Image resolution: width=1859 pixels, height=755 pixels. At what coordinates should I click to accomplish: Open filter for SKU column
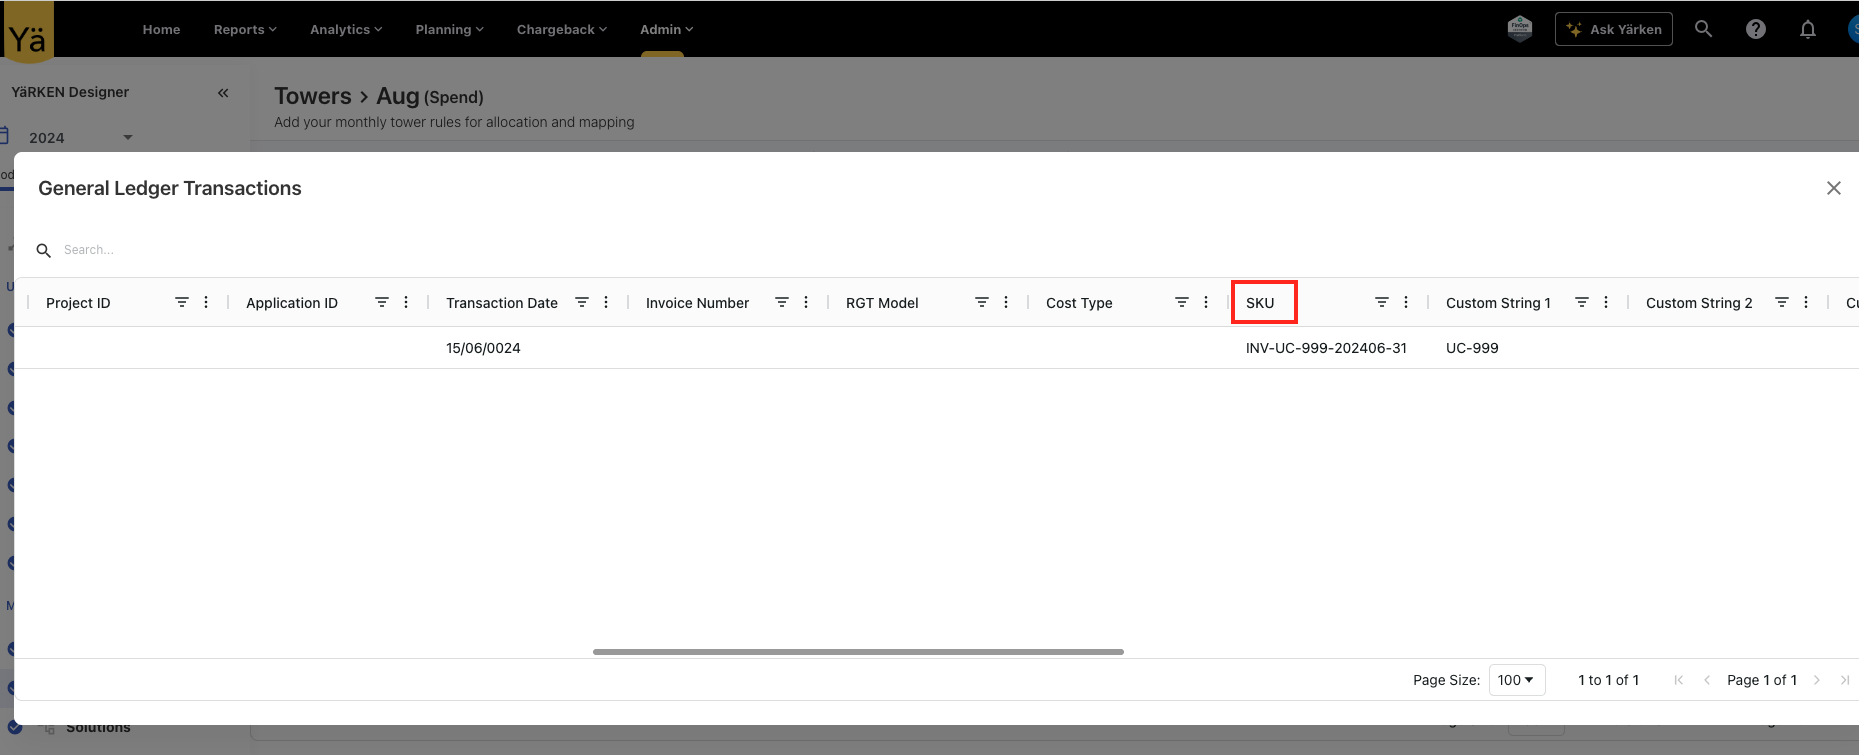(x=1382, y=302)
